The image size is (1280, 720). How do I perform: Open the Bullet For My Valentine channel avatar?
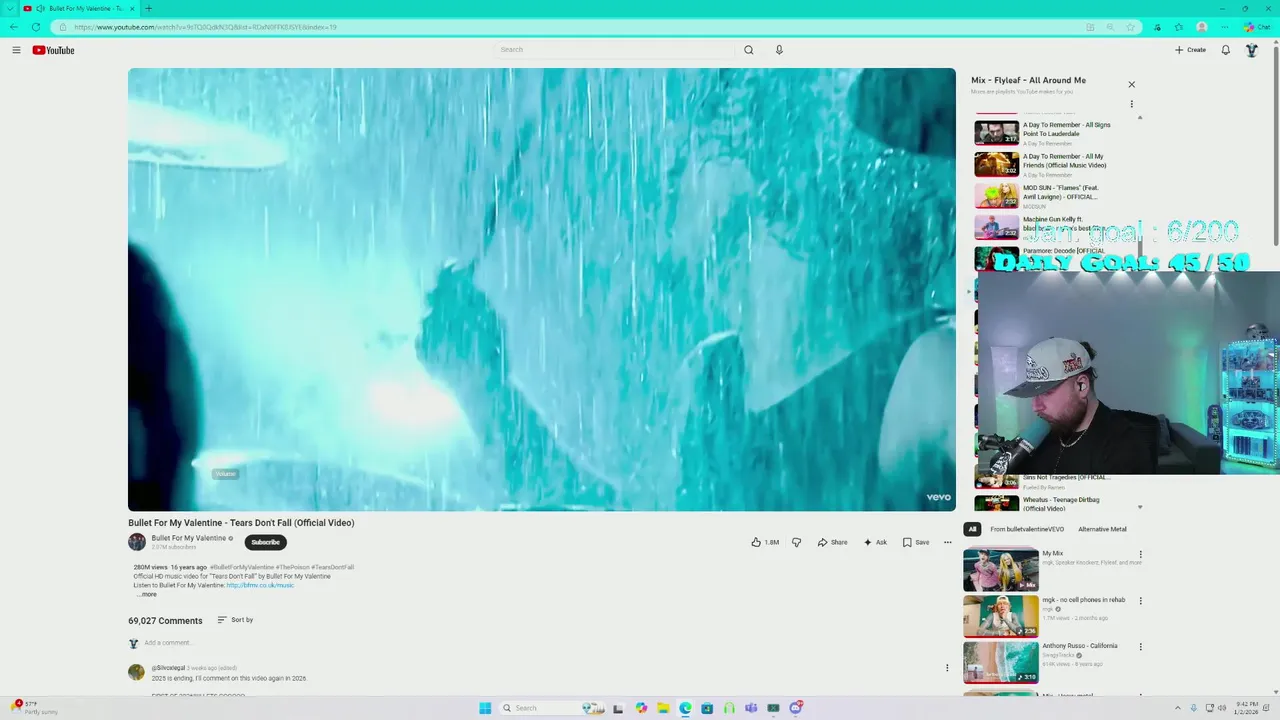pyautogui.click(x=137, y=542)
